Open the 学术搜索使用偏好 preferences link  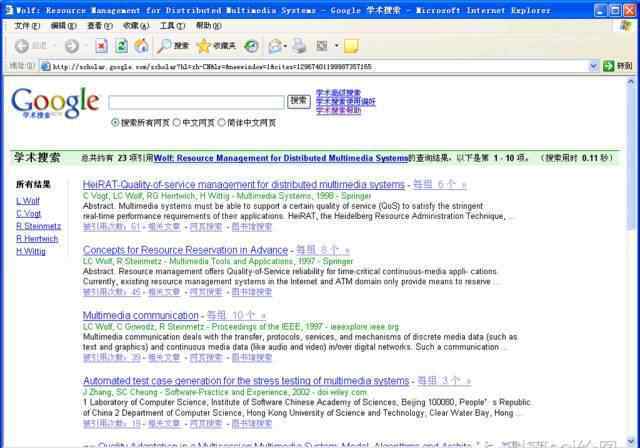[346, 102]
